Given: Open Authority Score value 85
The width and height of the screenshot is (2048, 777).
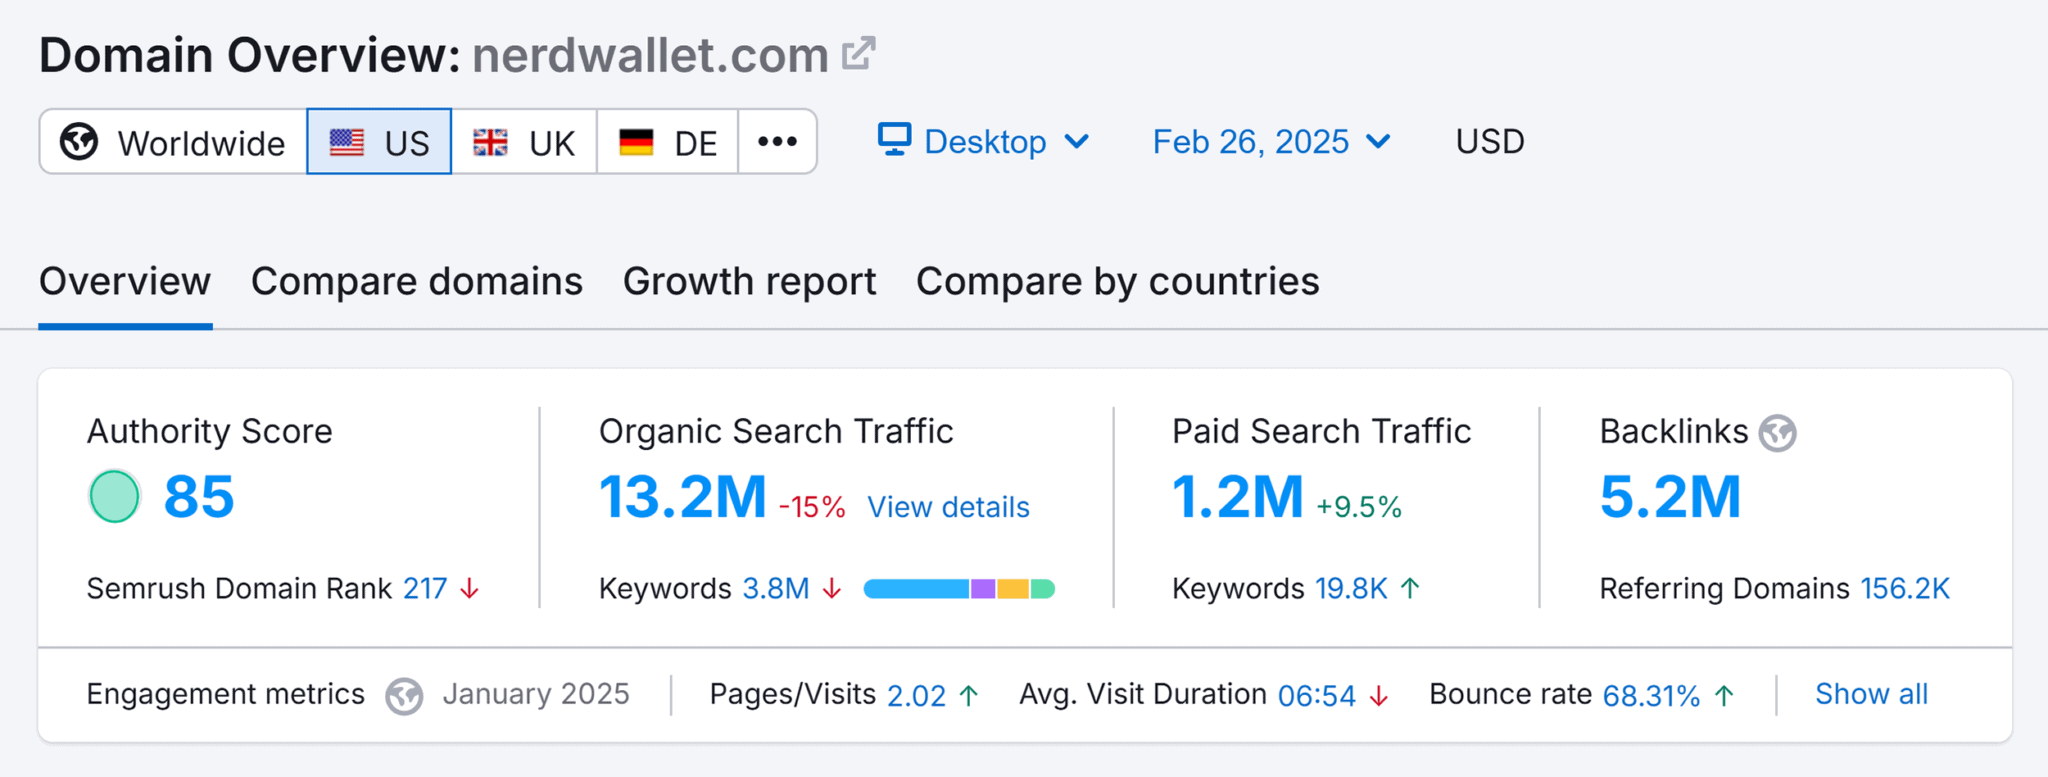Looking at the screenshot, I should point(199,496).
